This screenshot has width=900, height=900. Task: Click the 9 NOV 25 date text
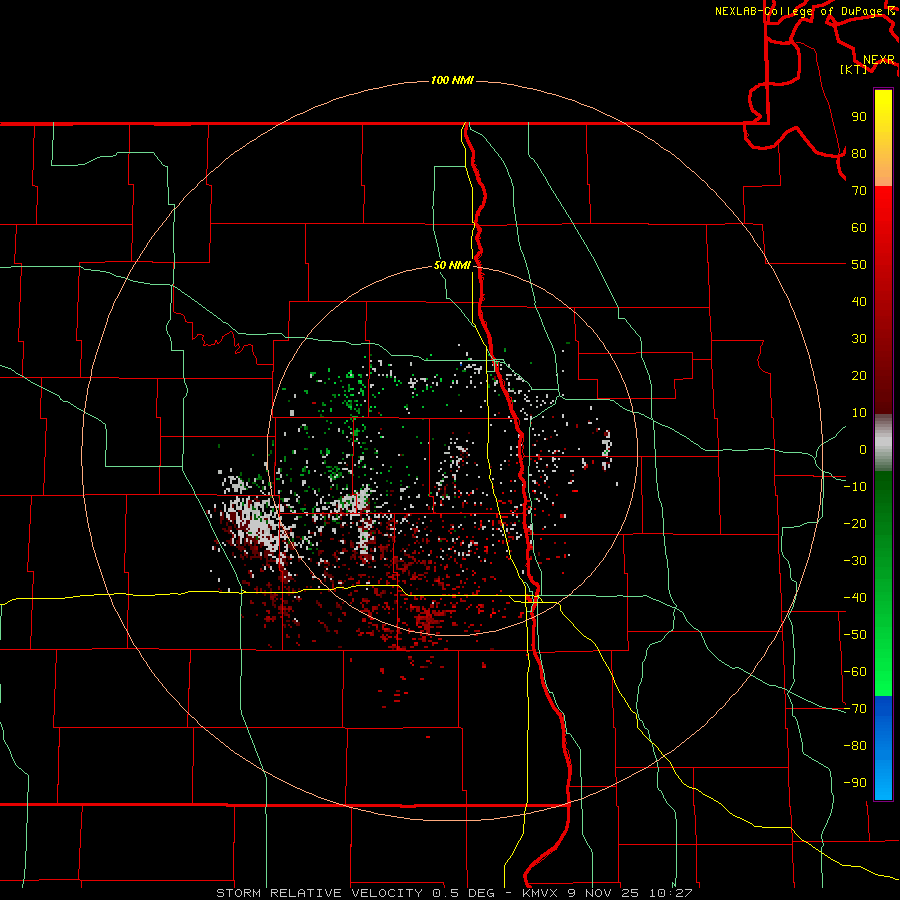(x=603, y=893)
